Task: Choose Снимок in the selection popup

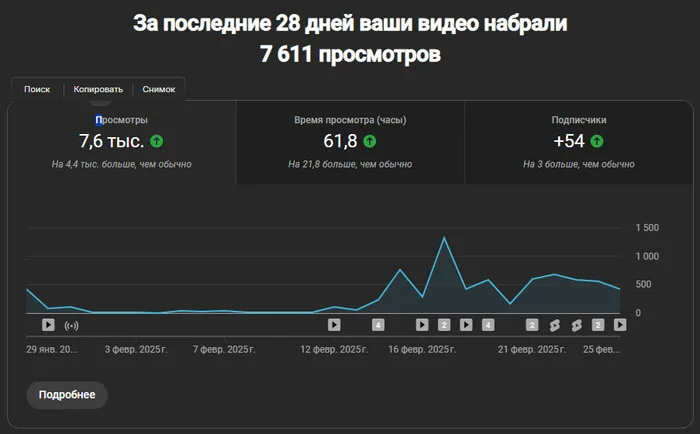Action: pos(158,89)
